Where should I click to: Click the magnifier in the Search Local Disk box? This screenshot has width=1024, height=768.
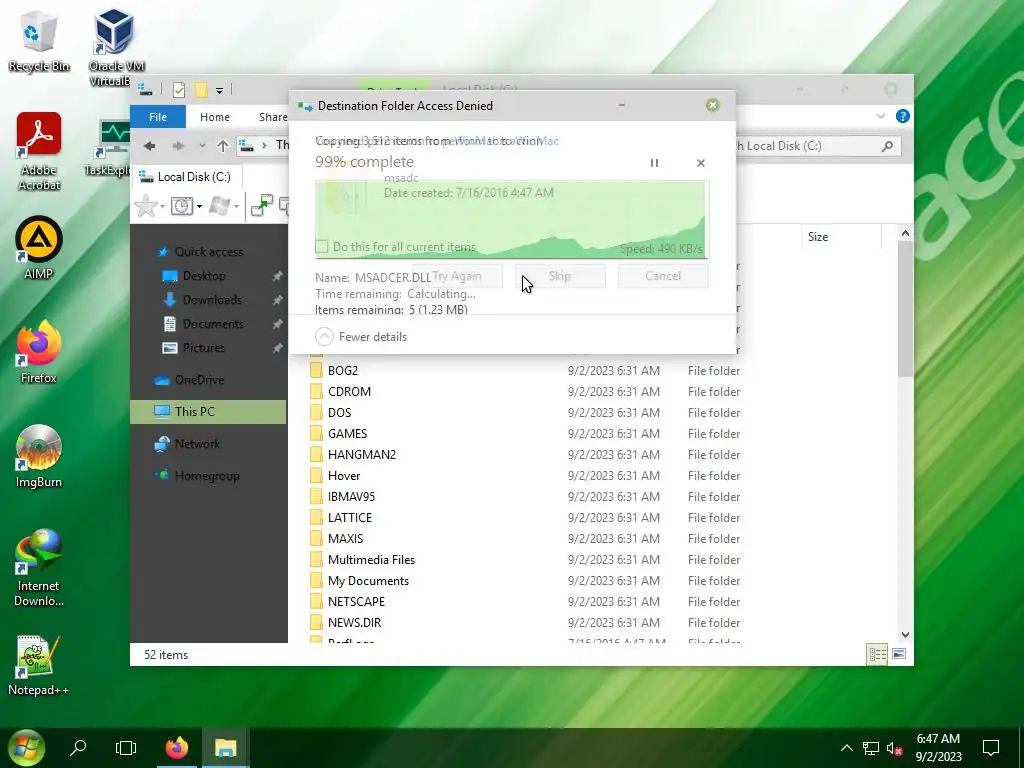click(887, 146)
